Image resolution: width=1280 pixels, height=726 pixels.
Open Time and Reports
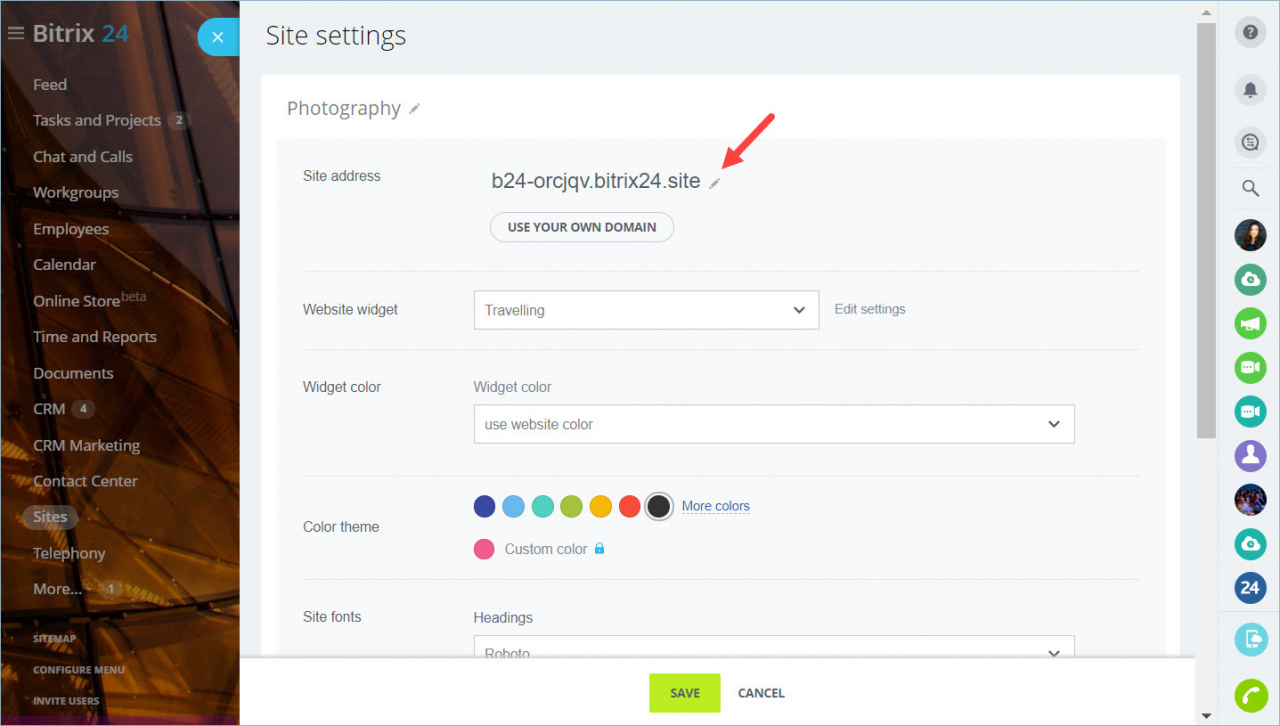pyautogui.click(x=95, y=337)
